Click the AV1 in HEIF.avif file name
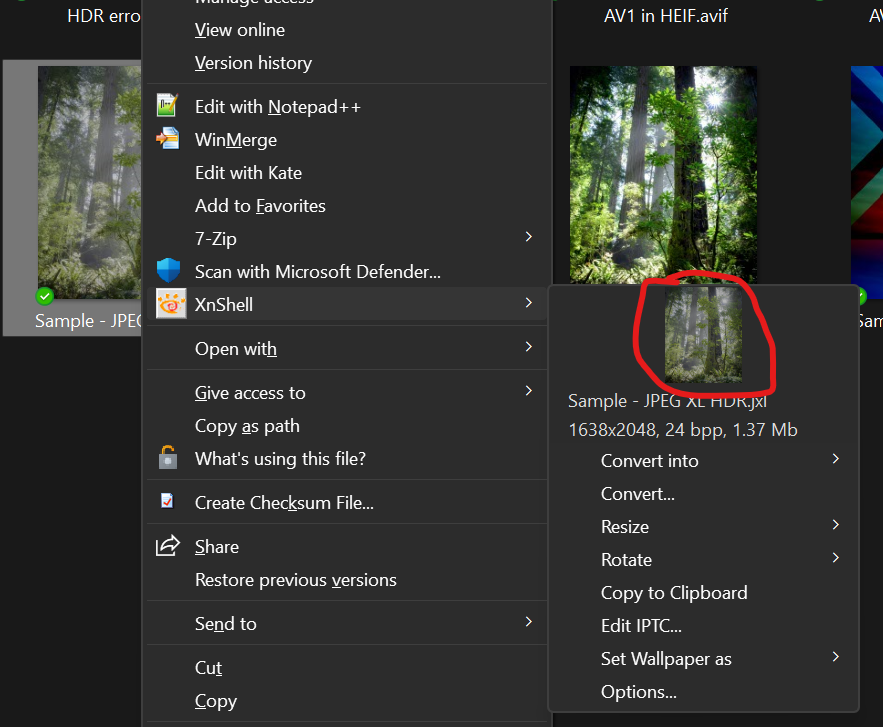The image size is (883, 727). pos(666,16)
